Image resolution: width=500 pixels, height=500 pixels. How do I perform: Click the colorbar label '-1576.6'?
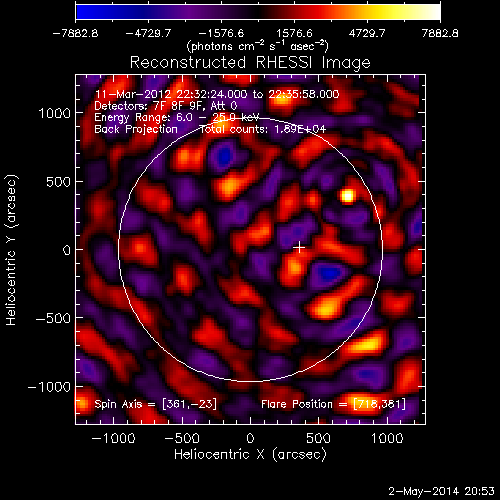[x=221, y=33]
